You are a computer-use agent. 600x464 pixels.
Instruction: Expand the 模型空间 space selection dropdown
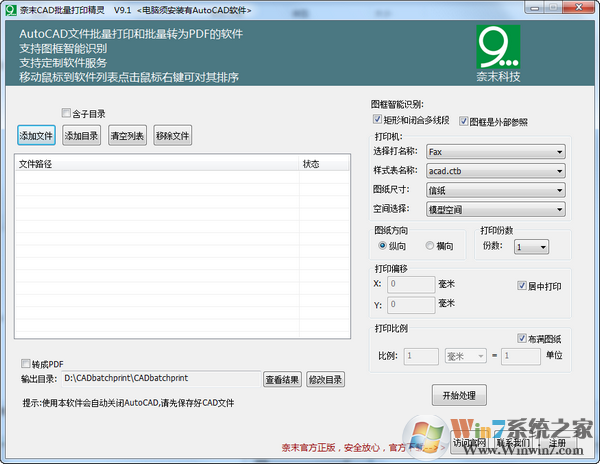[495, 210]
